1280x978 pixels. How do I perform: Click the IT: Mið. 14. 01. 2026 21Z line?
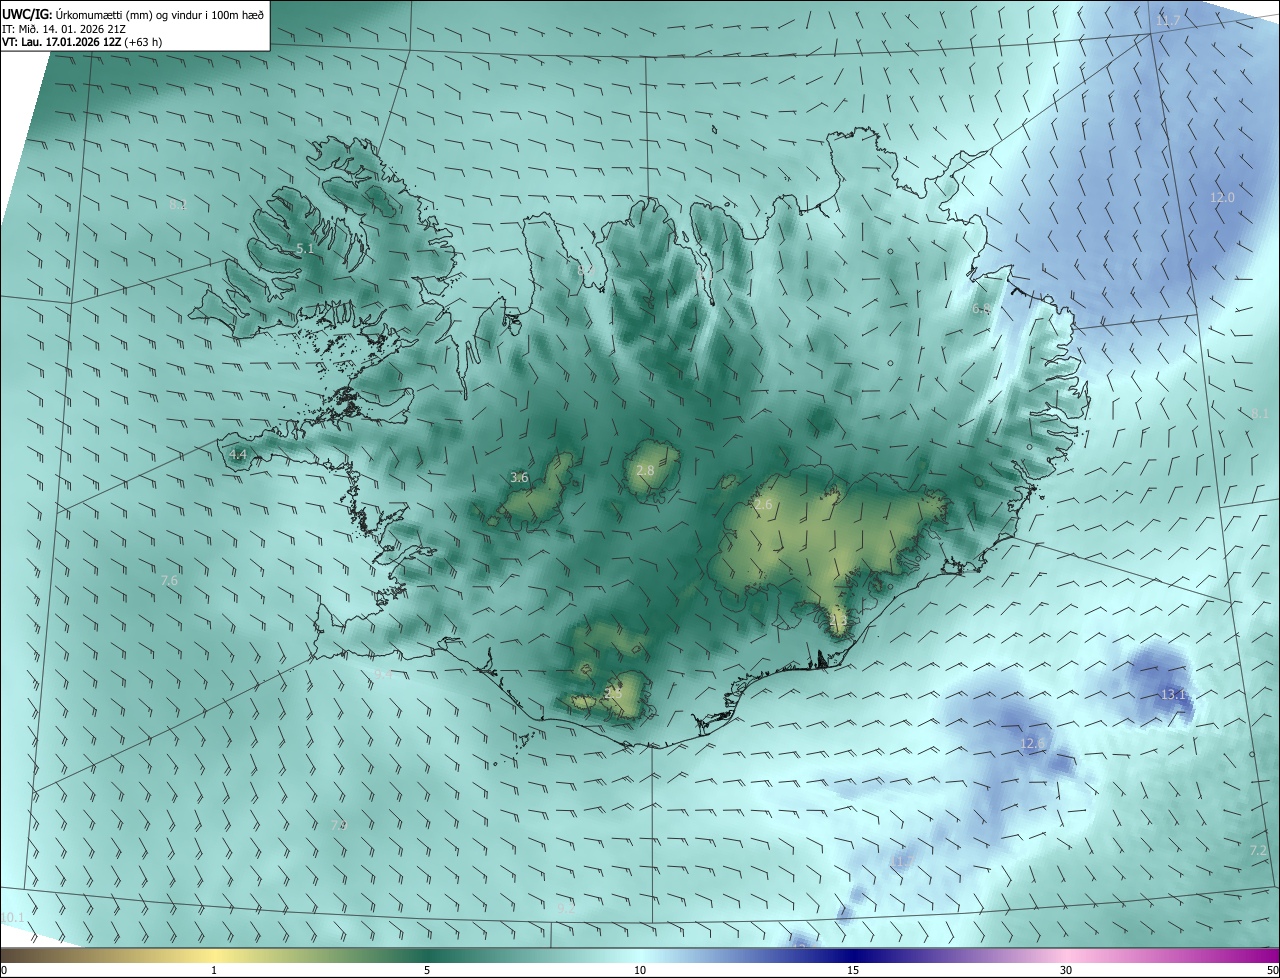64,28
